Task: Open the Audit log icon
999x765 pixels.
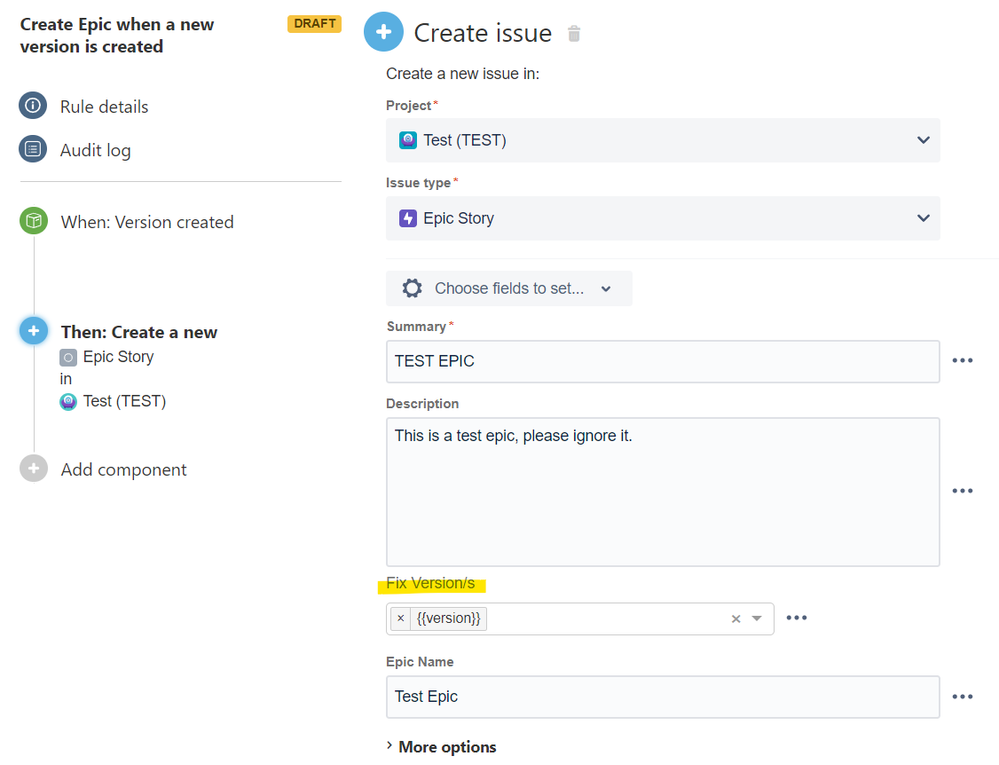Action: tap(33, 149)
